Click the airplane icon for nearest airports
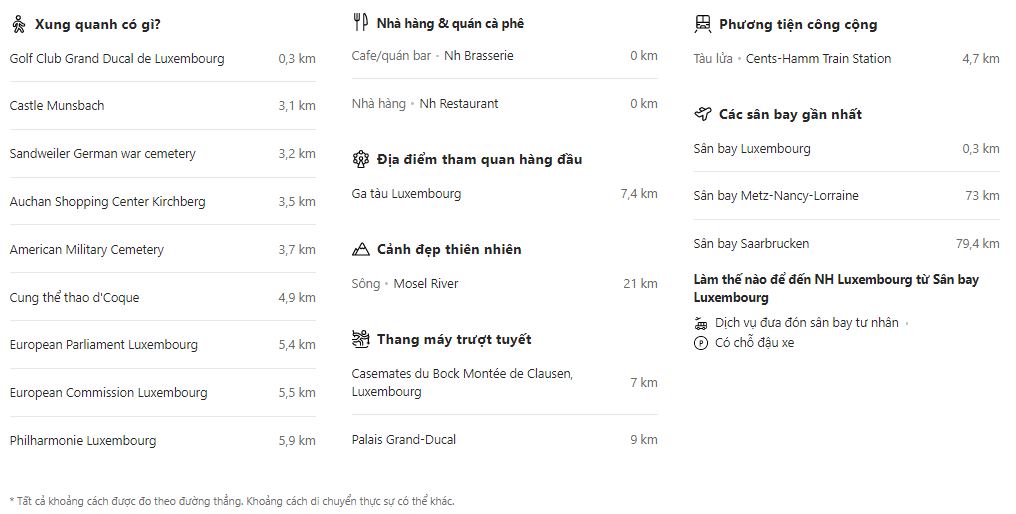This screenshot has width=1016, height=514. click(x=703, y=114)
